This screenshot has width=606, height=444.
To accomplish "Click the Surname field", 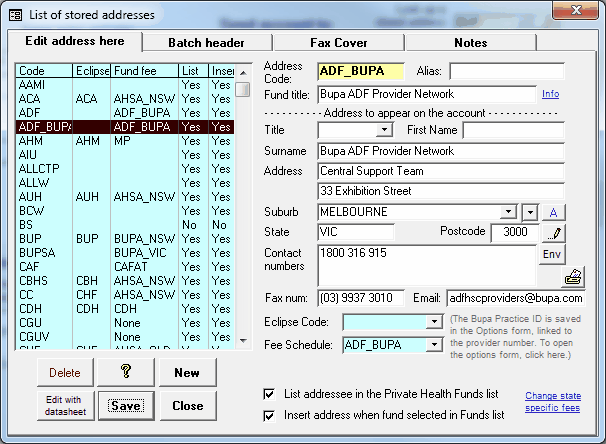I will [441, 151].
